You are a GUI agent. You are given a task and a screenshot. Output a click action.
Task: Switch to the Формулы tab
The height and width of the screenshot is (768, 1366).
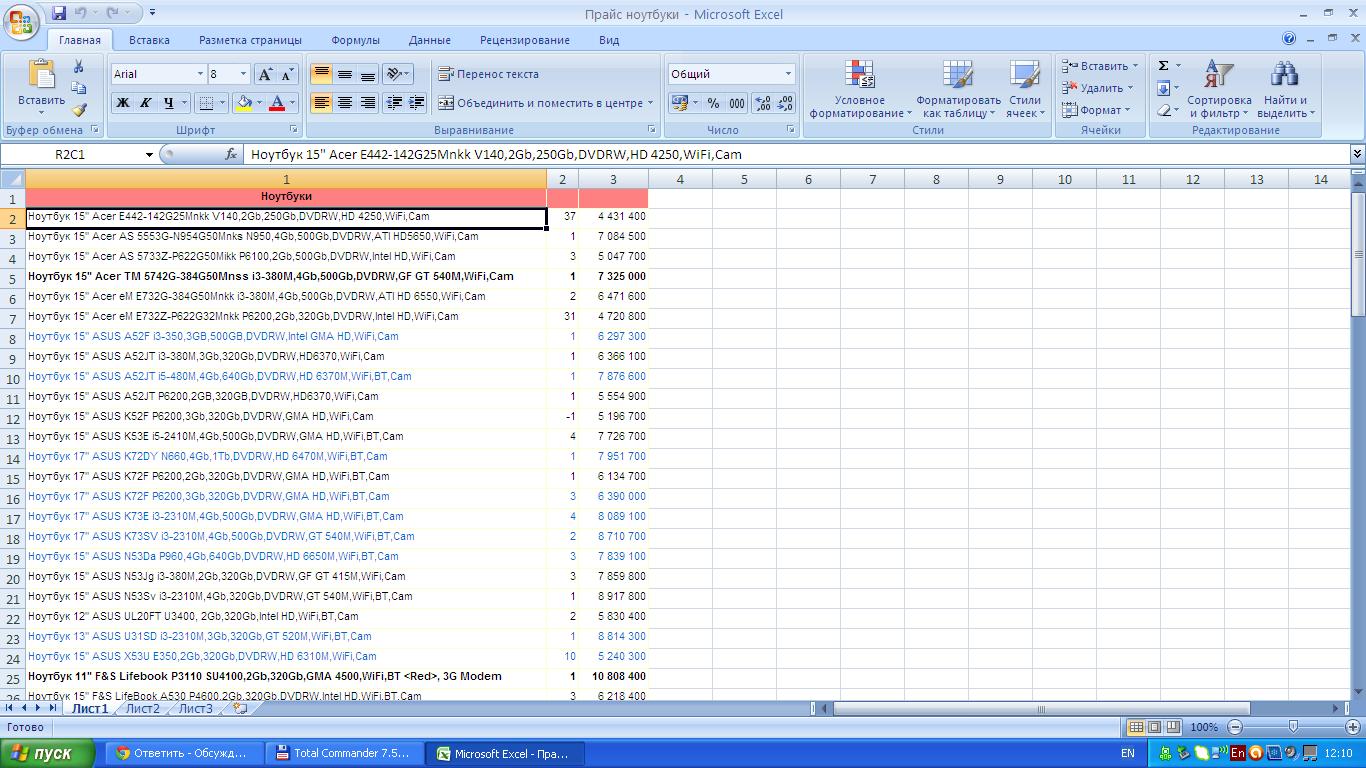tap(355, 40)
